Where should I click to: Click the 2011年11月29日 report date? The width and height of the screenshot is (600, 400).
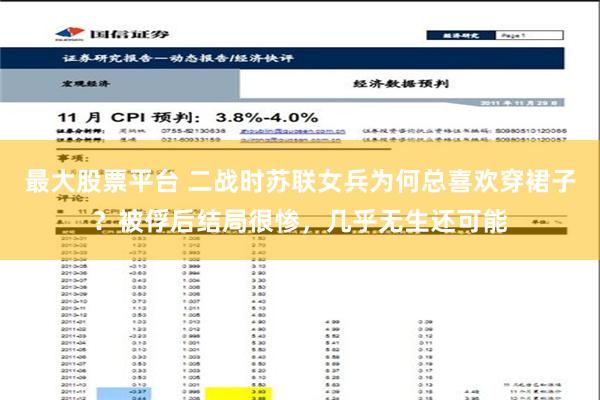[518, 103]
